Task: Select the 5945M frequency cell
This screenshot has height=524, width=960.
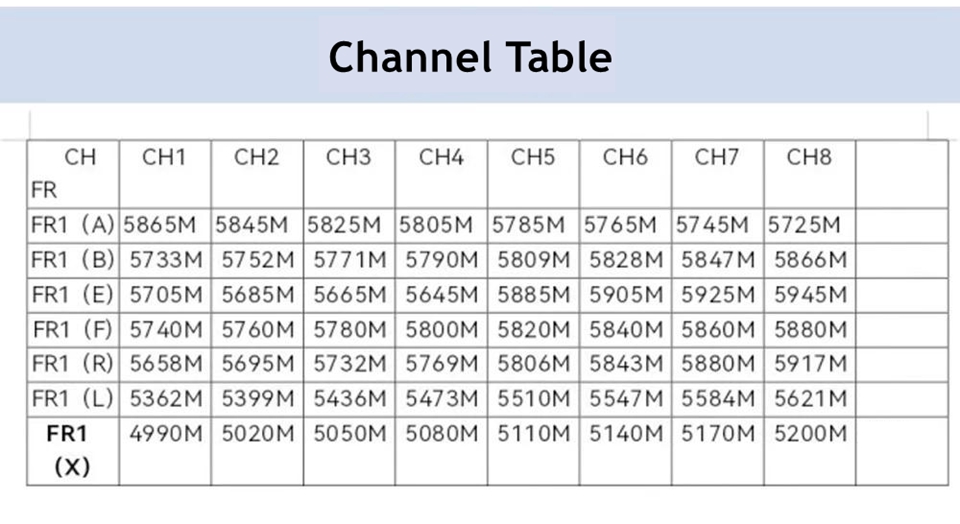Action: [810, 295]
